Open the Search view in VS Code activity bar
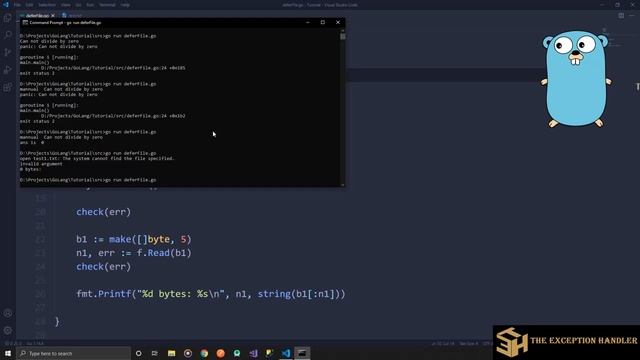This screenshot has height=360, width=640. tap(8, 35)
